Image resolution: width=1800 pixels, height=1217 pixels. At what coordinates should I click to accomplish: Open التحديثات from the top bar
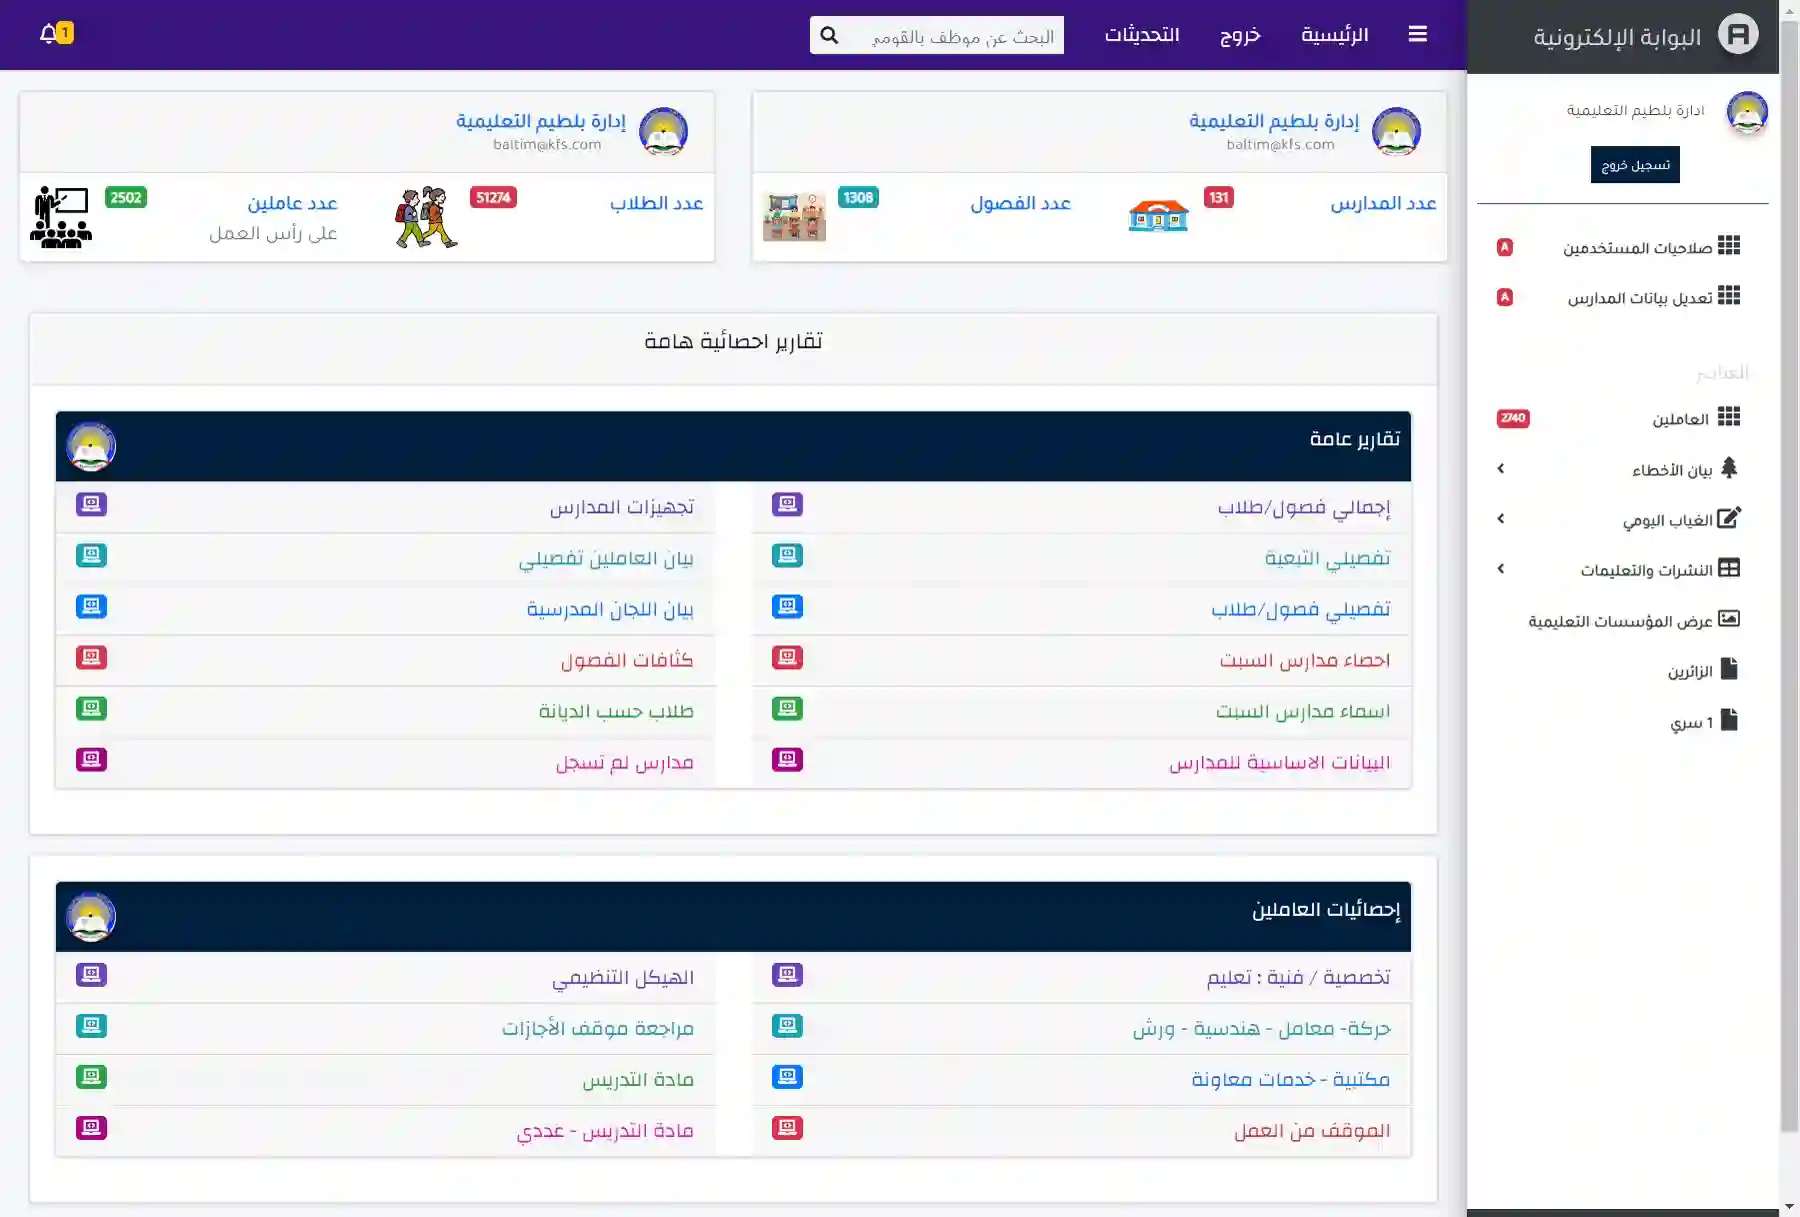click(x=1142, y=35)
